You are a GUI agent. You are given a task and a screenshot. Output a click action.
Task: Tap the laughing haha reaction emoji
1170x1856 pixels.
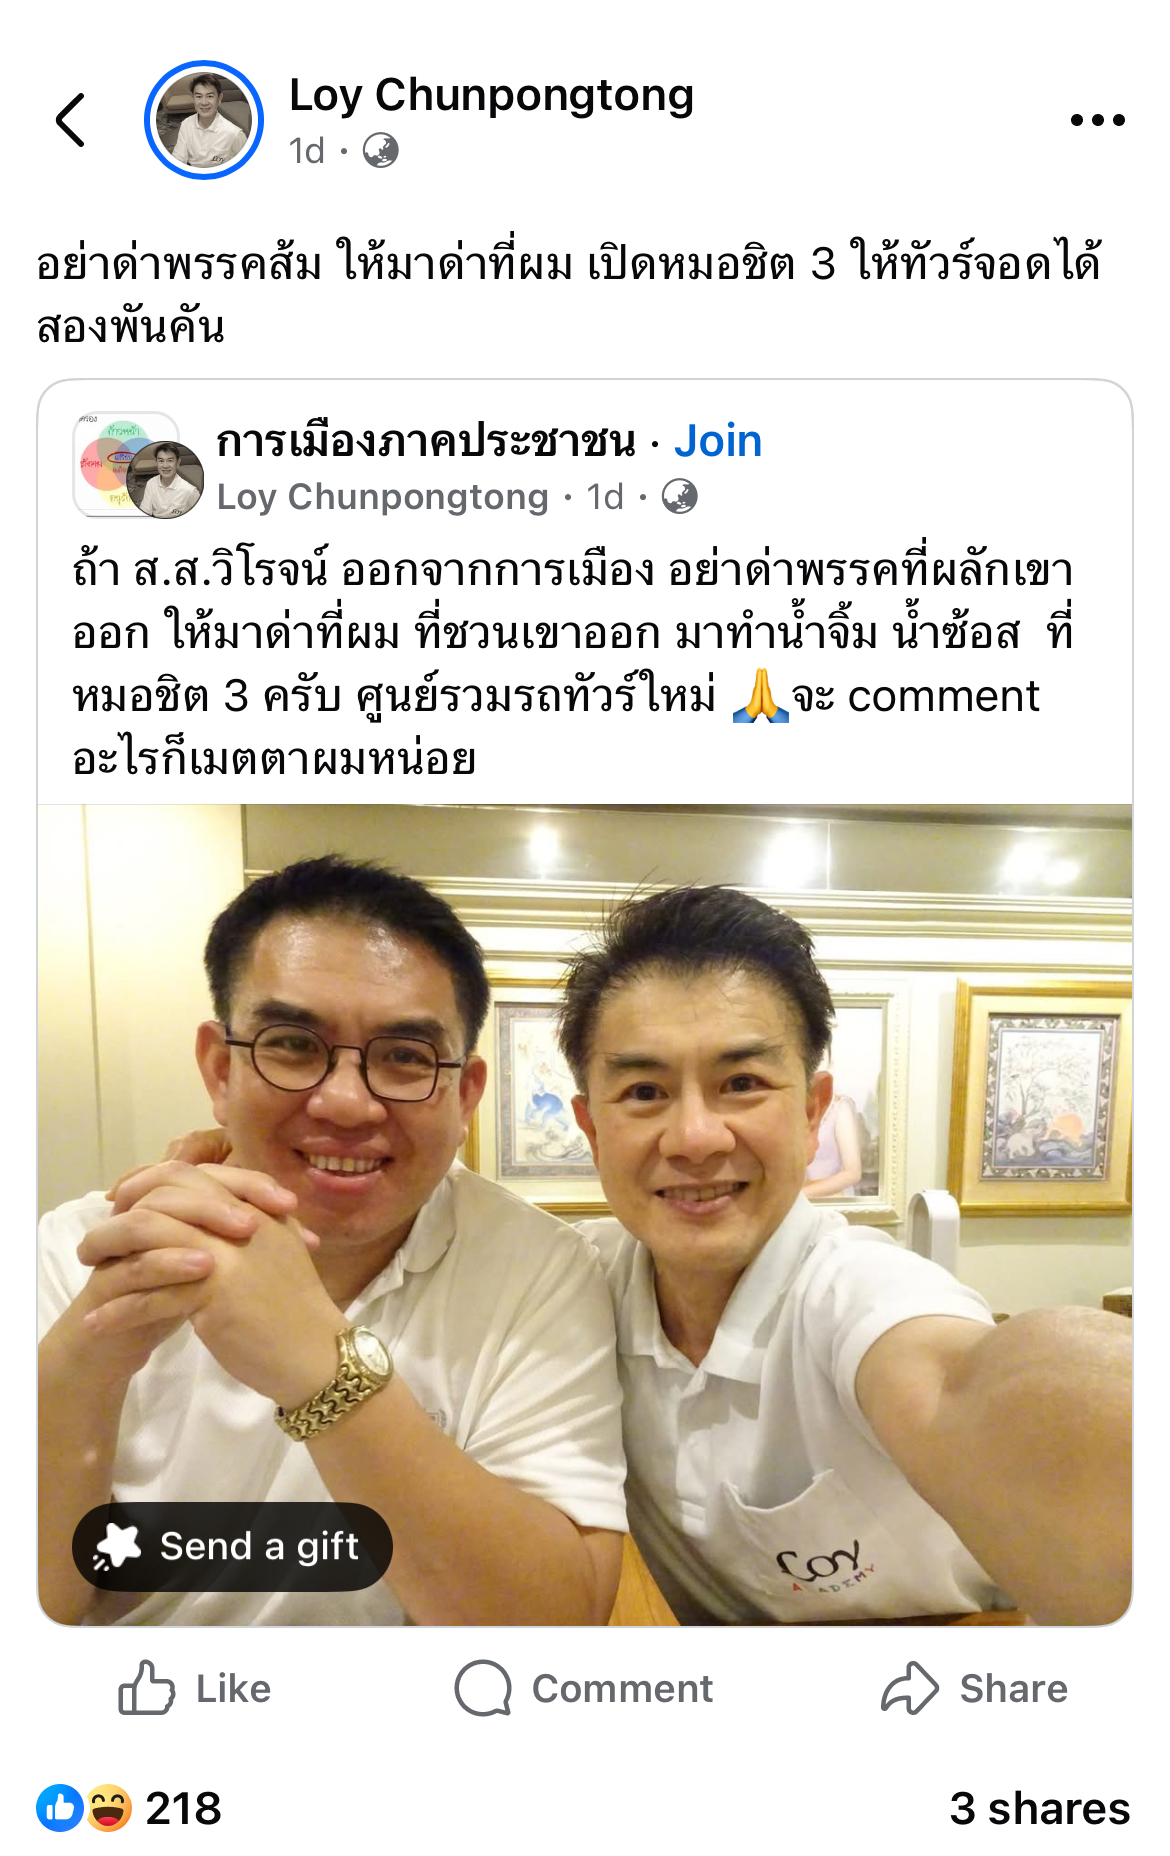(108, 1808)
